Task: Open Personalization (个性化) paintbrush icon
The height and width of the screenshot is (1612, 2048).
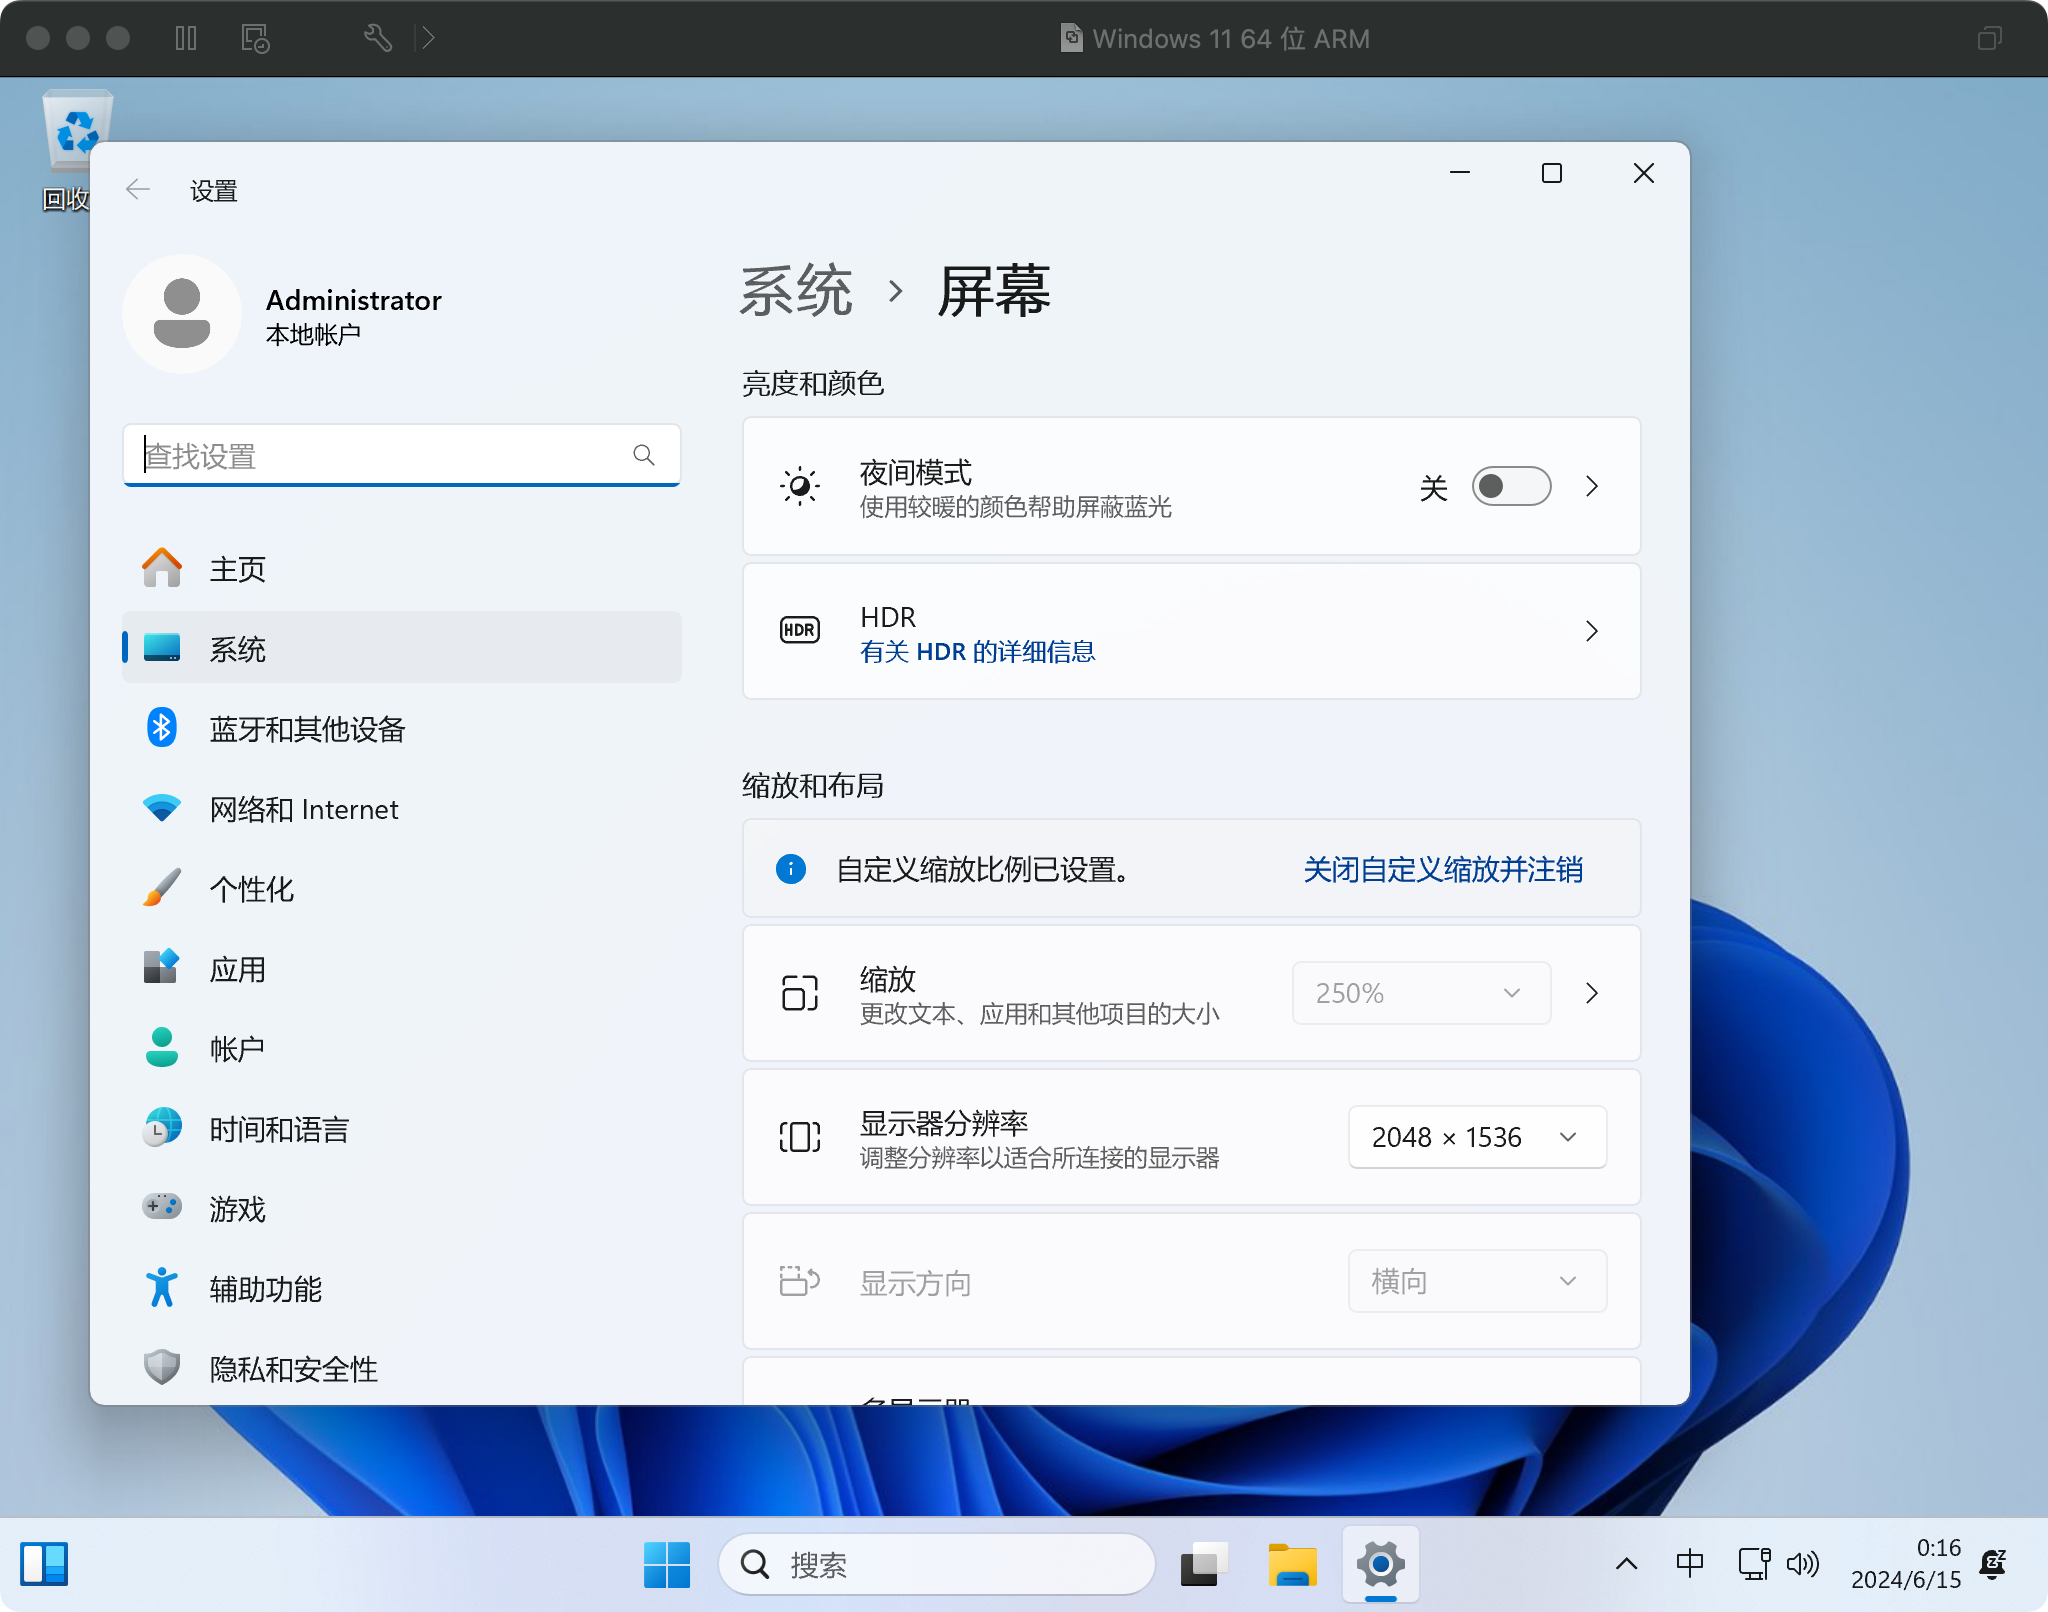Action: 162,888
